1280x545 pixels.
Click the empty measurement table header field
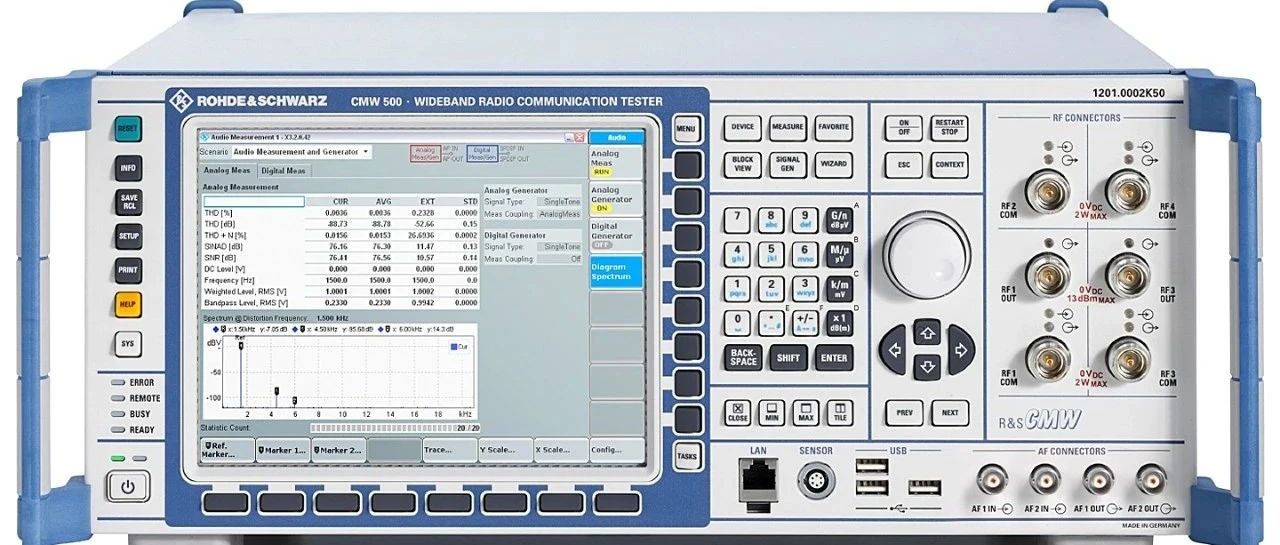coord(253,201)
